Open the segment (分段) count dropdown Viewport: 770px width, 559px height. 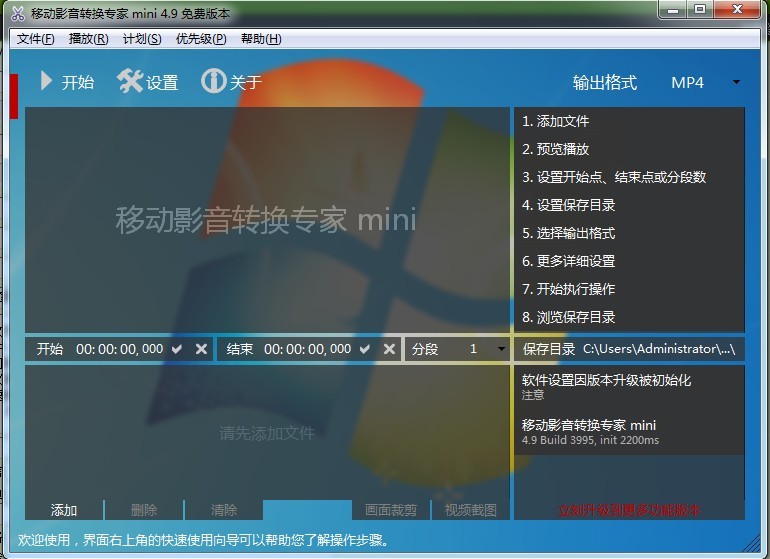500,349
